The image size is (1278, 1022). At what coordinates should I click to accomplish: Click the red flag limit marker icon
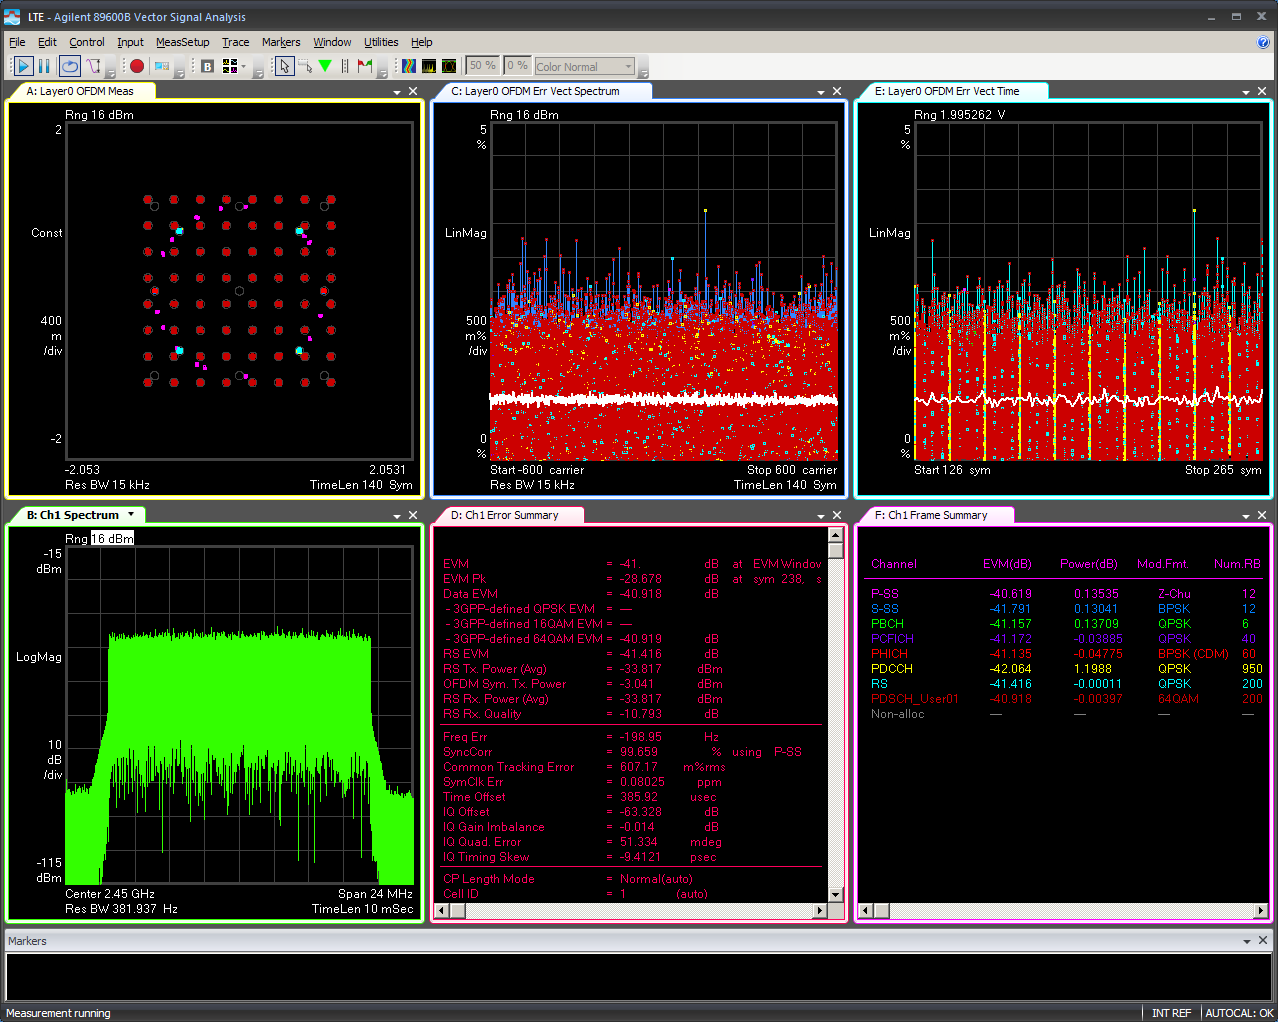pyautogui.click(x=365, y=66)
